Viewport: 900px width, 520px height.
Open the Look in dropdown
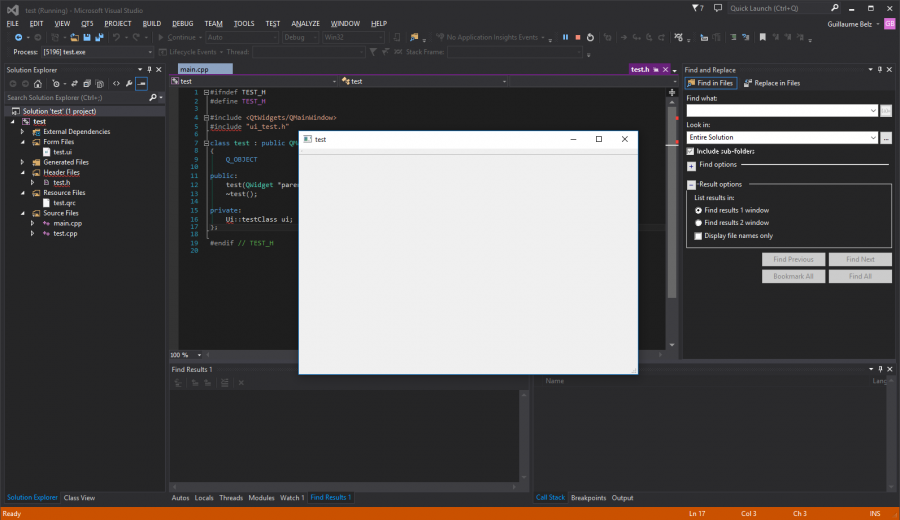tap(873, 138)
